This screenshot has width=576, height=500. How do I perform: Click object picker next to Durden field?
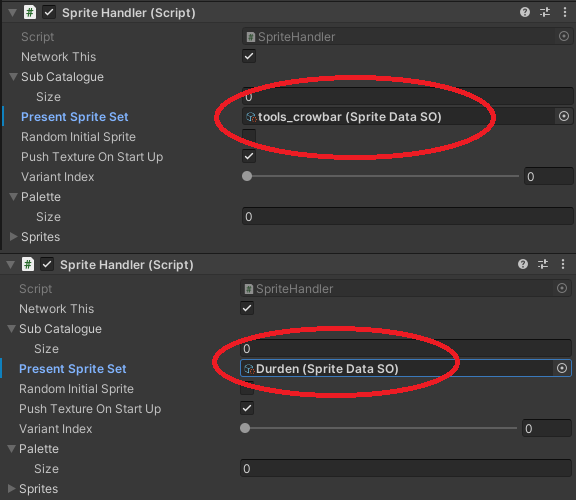(x=562, y=368)
